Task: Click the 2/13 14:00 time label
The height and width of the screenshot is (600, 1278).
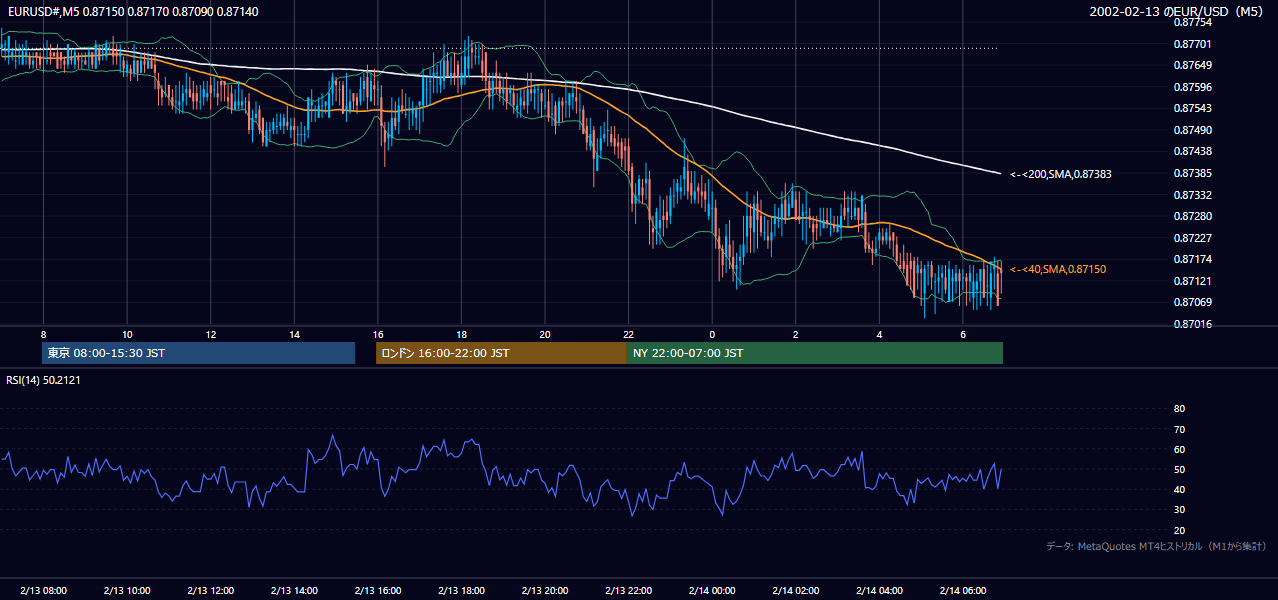Action: click(x=294, y=590)
